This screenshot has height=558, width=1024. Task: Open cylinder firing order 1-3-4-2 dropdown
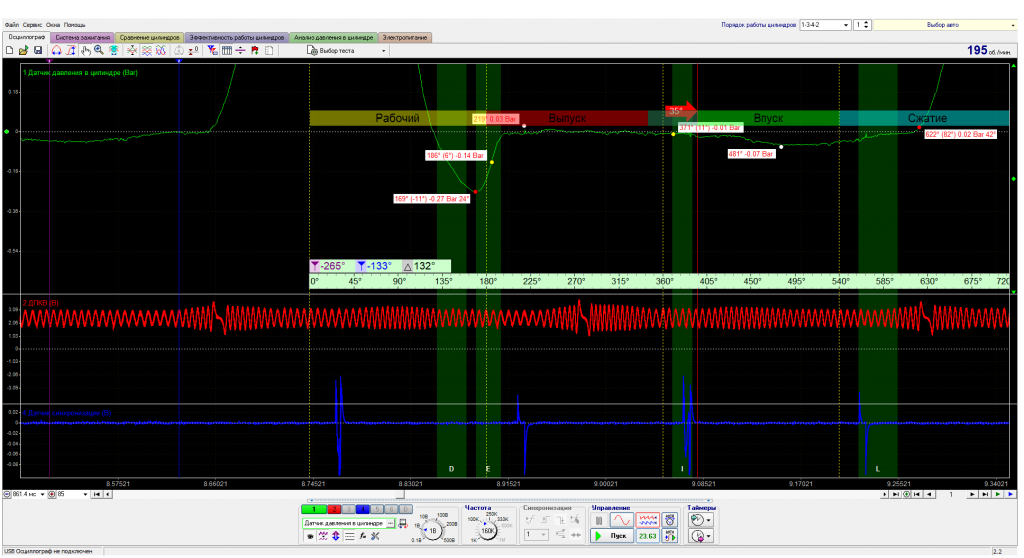click(x=825, y=25)
